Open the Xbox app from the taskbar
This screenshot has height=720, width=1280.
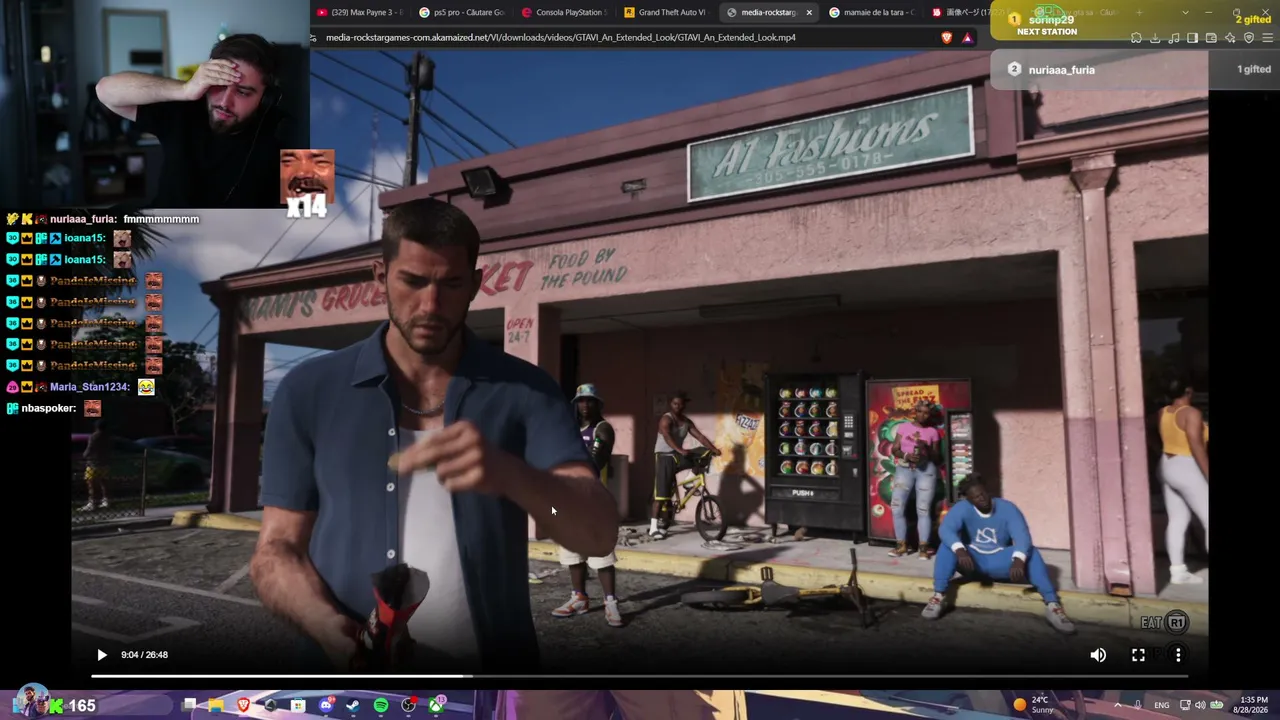(x=436, y=705)
